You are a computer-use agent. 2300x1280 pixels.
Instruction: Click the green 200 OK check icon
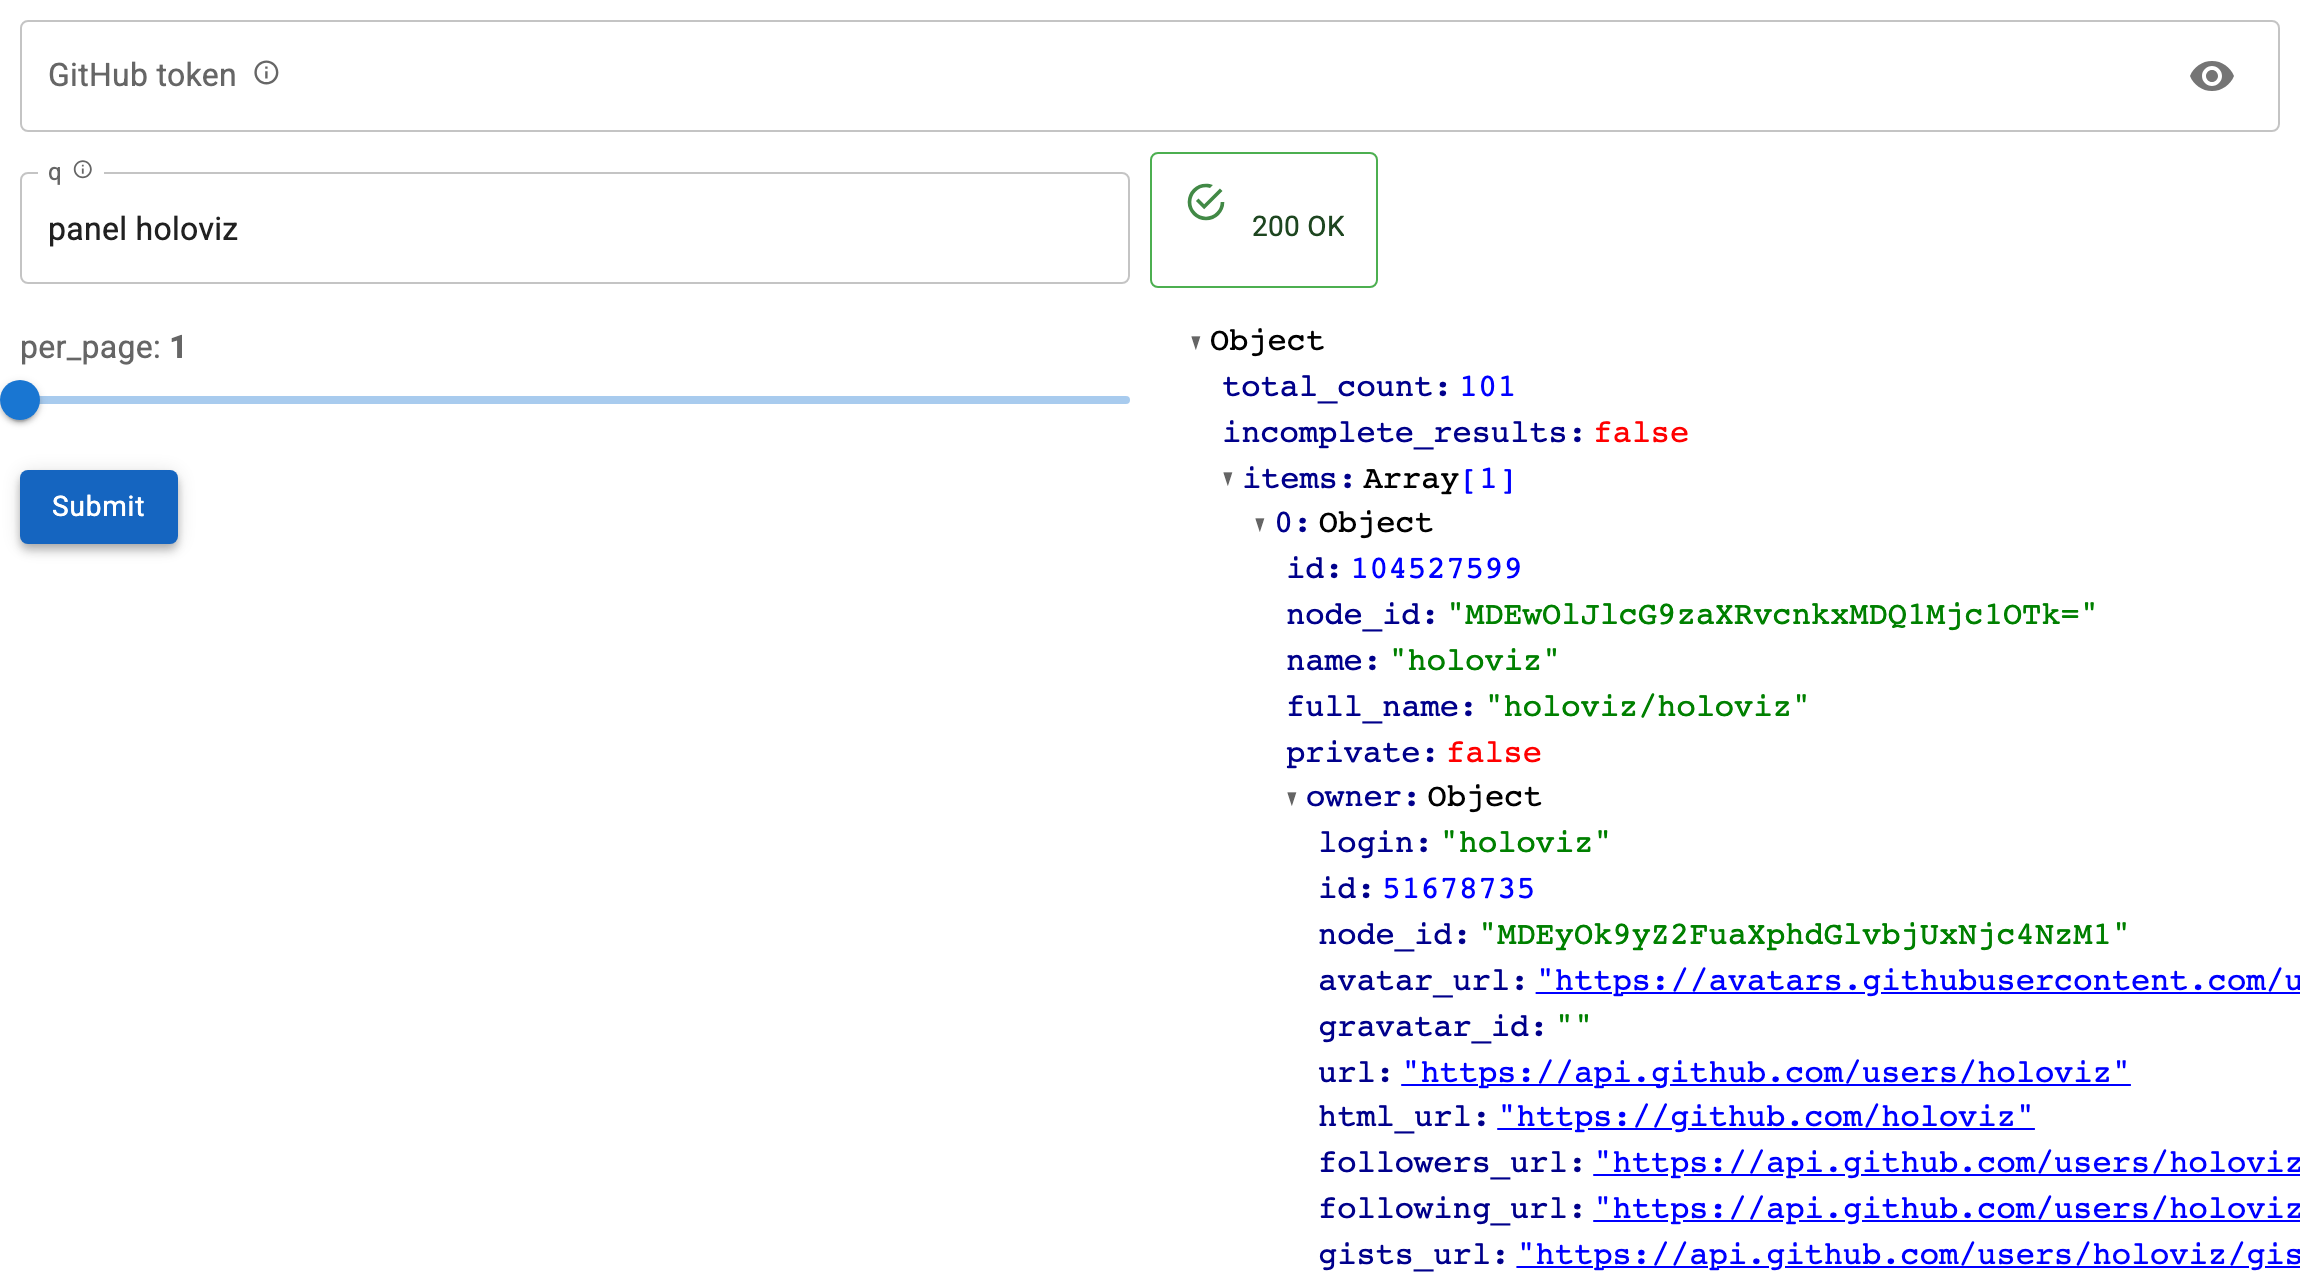(x=1206, y=202)
